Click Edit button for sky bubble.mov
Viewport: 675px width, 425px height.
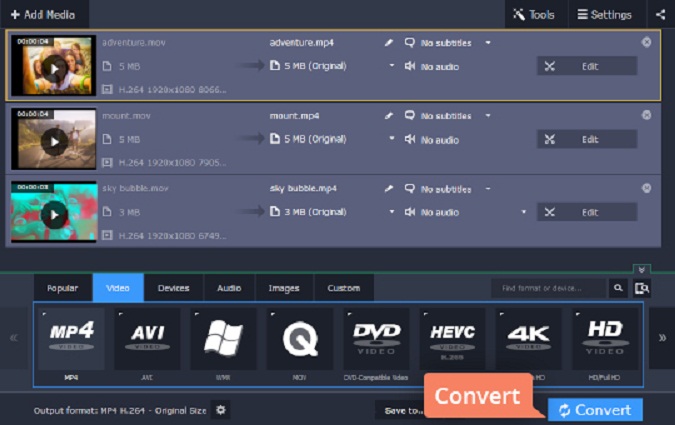pyautogui.click(x=587, y=212)
